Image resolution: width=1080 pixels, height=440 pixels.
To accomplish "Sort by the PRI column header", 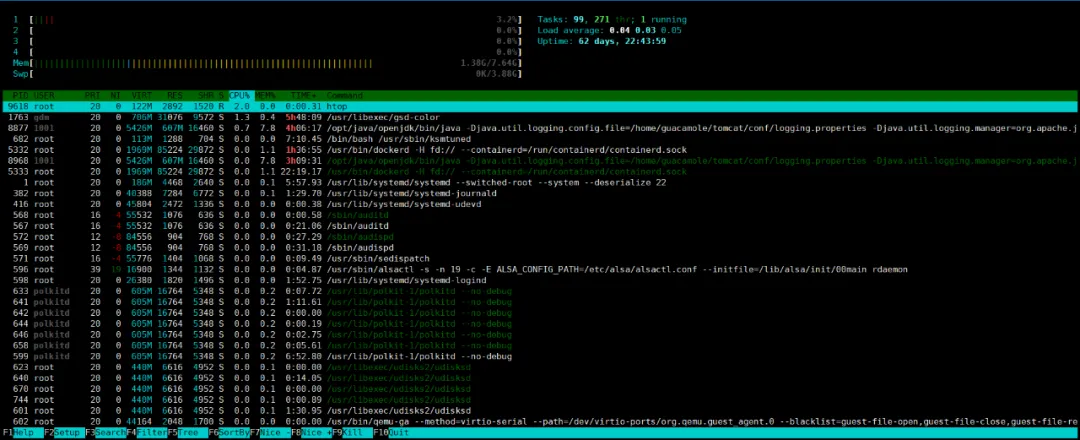I will tap(92, 96).
